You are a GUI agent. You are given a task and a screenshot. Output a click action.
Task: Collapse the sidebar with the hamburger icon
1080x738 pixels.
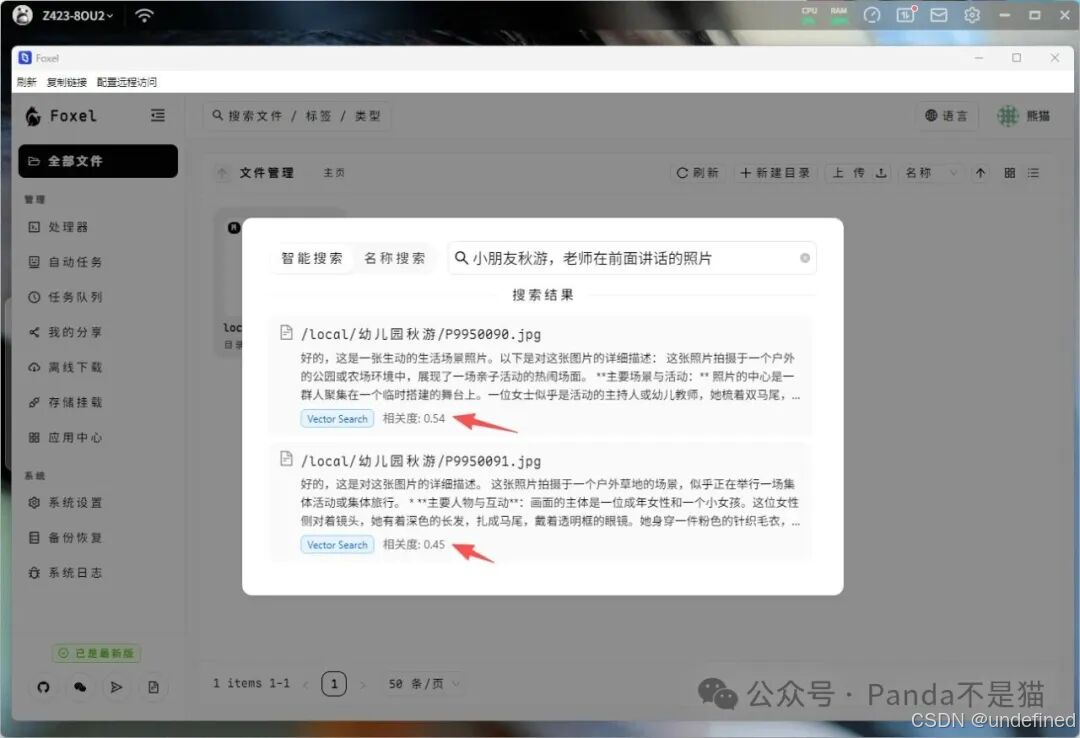[157, 115]
